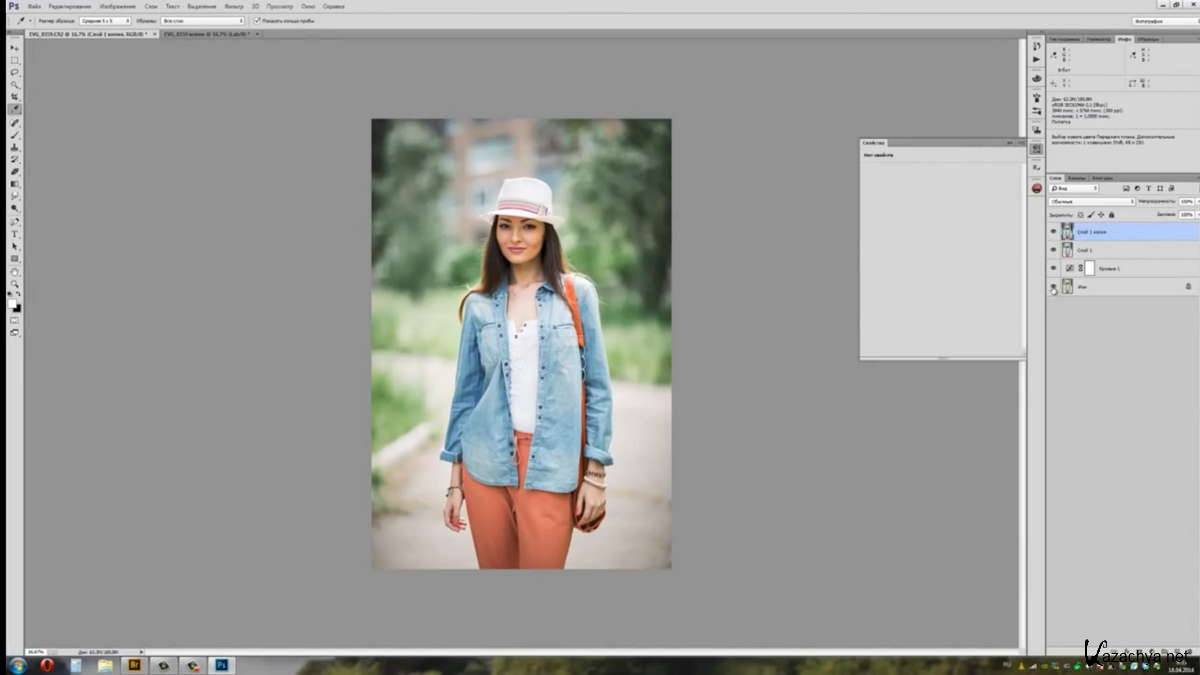1200x675 pixels.
Task: Select the Lasso tool
Action: point(15,72)
